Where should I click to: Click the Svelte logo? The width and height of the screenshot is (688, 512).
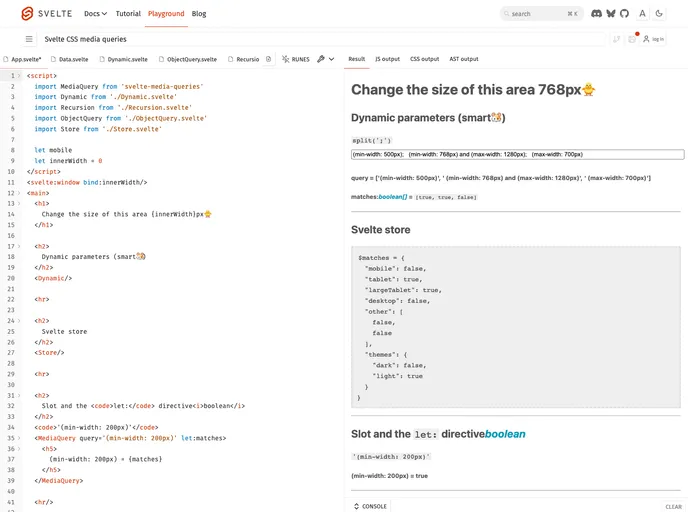46,14
